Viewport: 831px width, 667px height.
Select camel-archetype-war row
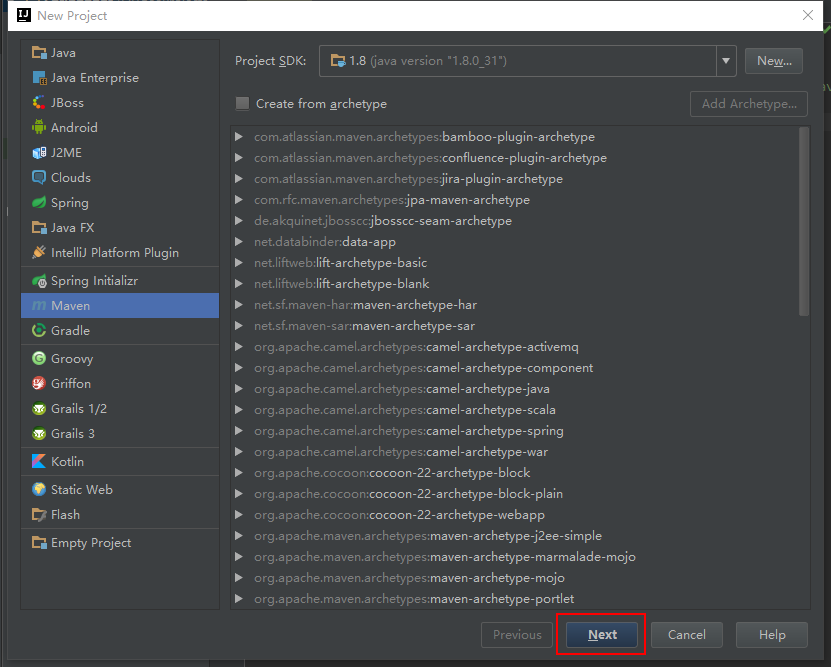[x=520, y=452]
